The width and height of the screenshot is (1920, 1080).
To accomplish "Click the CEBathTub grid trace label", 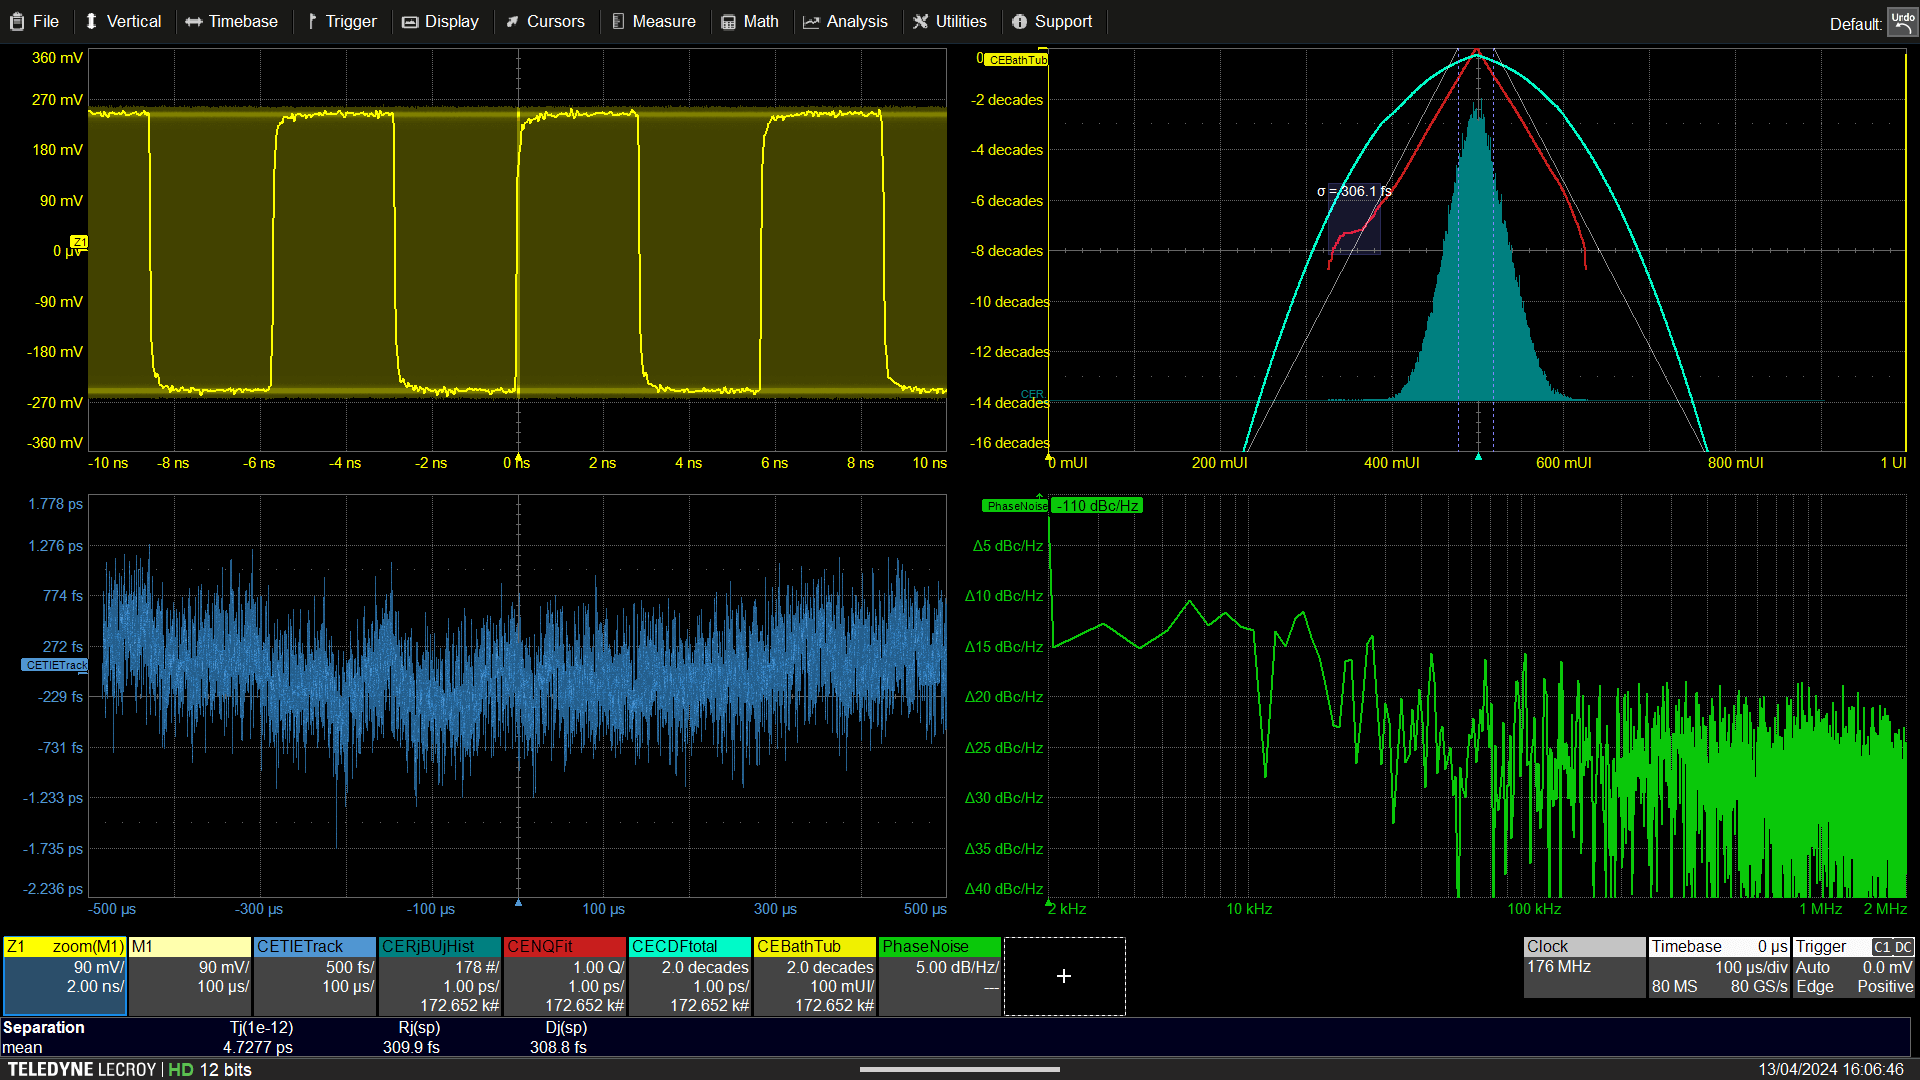I will [x=1016, y=60].
